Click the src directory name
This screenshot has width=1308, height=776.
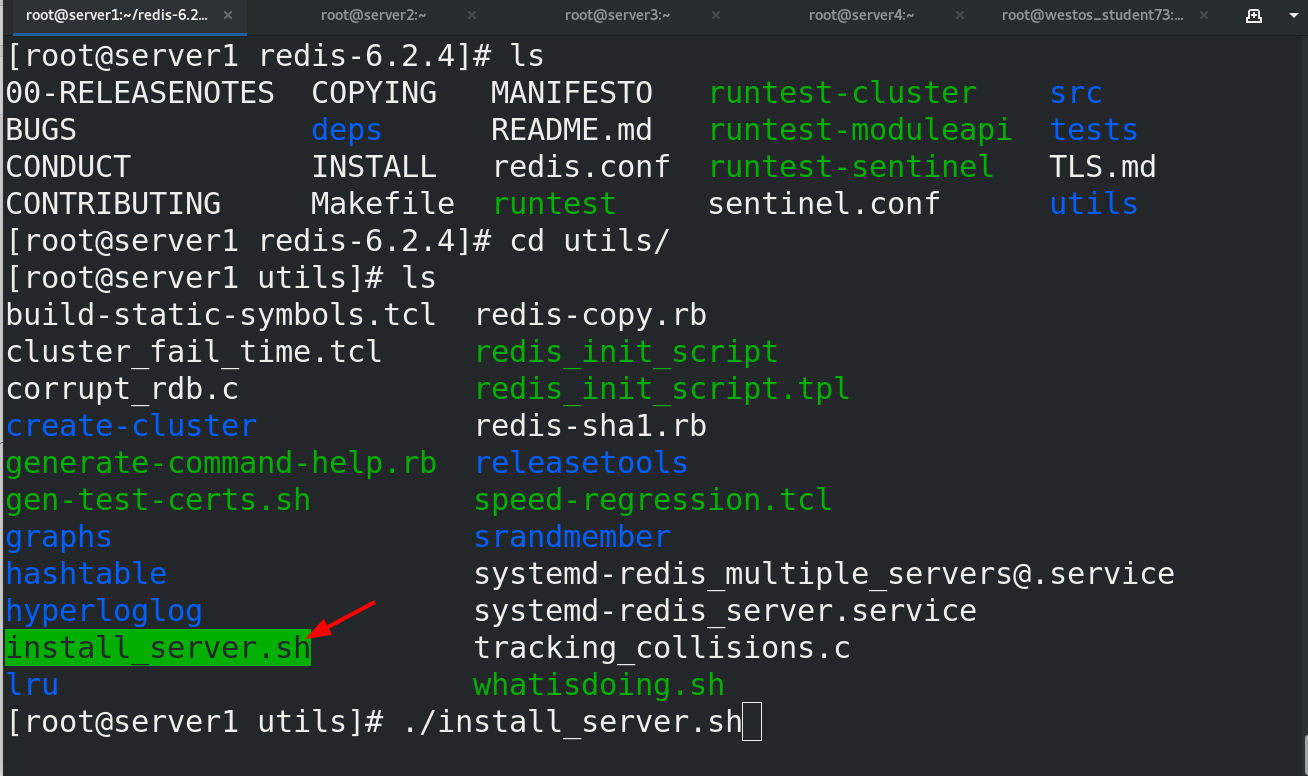pyautogui.click(x=1076, y=93)
